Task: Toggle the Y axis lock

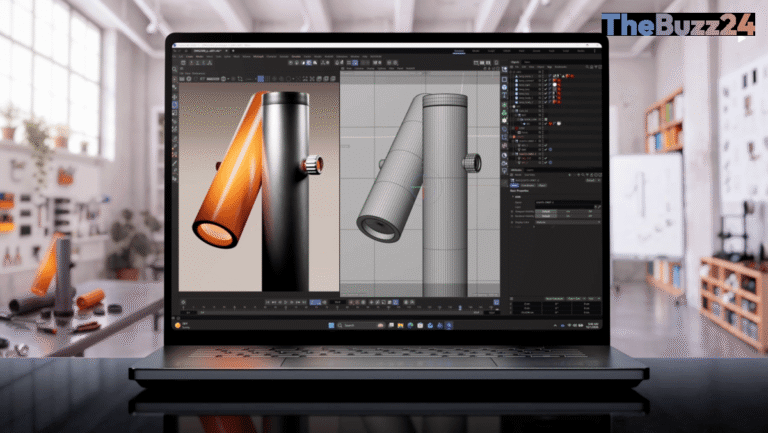Action: (197, 63)
